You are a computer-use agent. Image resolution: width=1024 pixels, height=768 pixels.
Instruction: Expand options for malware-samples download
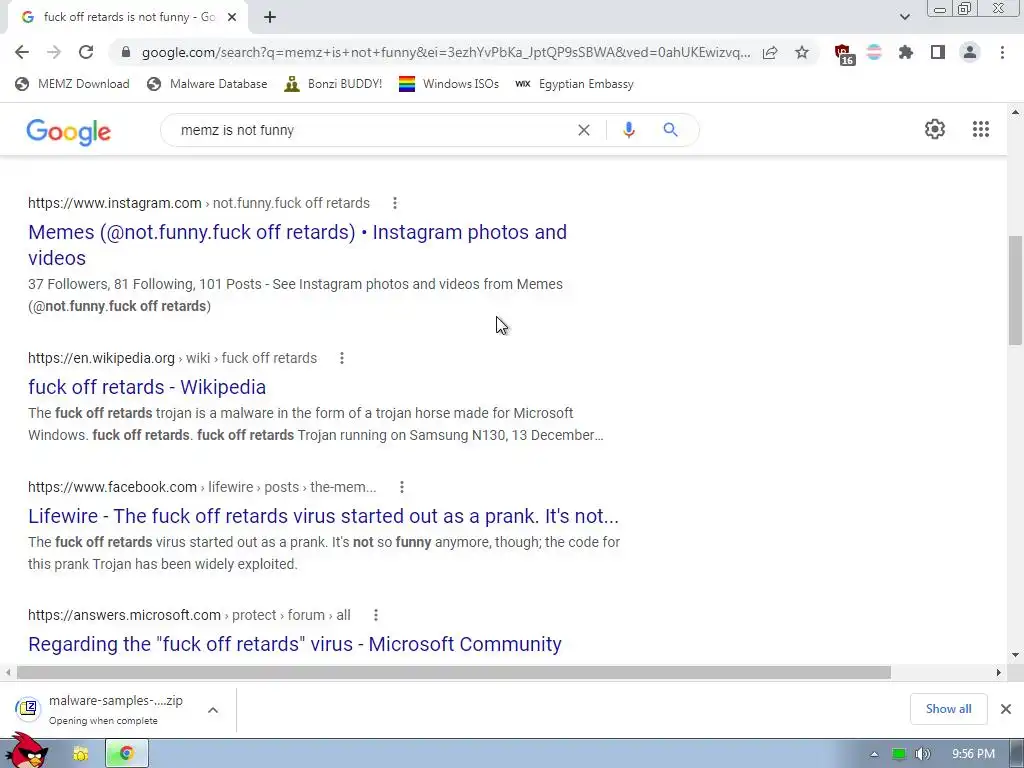tap(213, 710)
